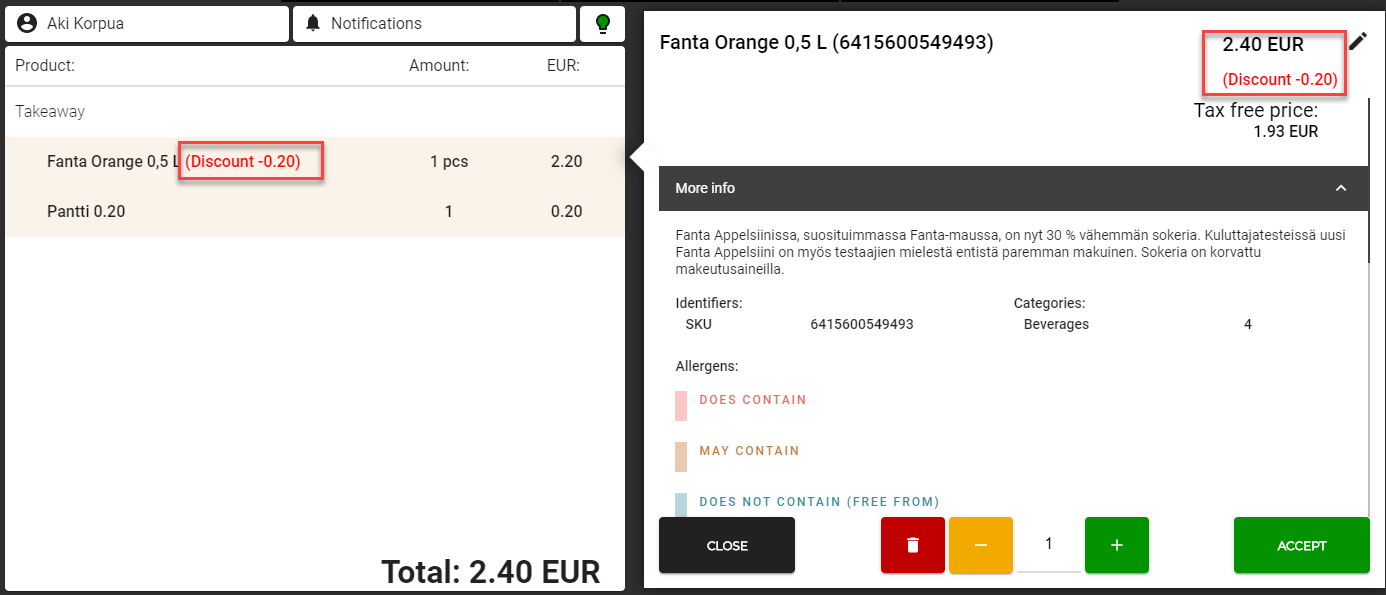Click the DOES NOT CONTAIN allergen swatch
Viewport: 1386px width, 595px height.
coord(681,504)
